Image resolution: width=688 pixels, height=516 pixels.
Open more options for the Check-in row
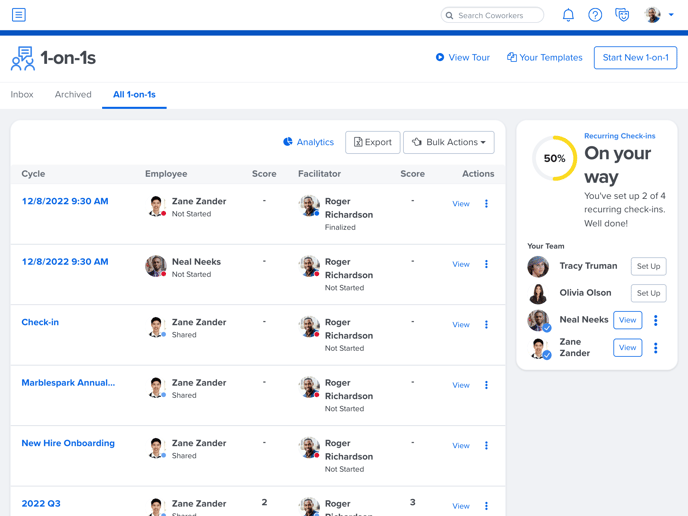tap(486, 325)
